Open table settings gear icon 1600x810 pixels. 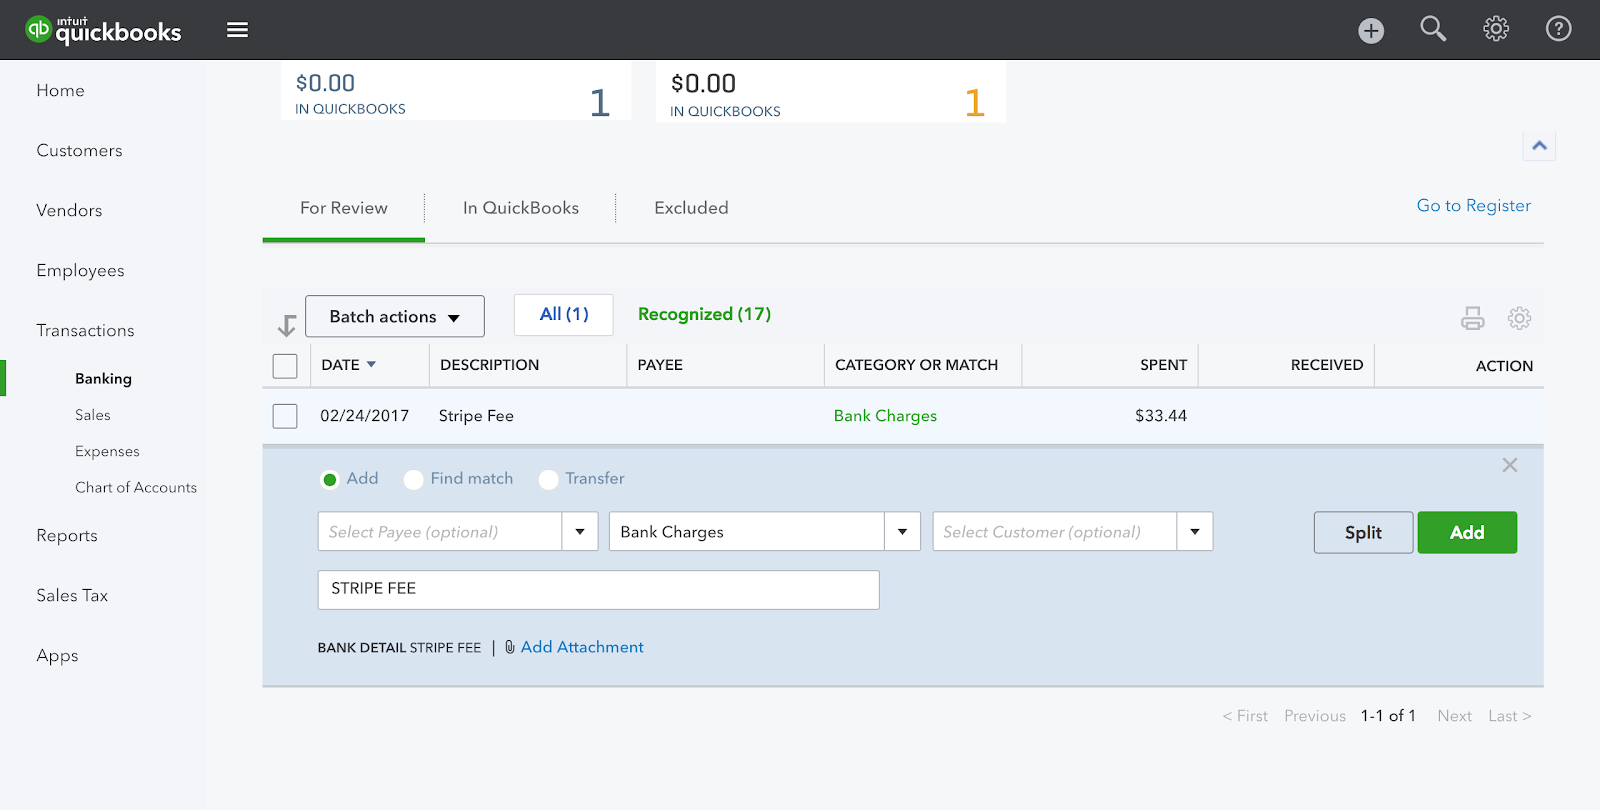tap(1519, 318)
